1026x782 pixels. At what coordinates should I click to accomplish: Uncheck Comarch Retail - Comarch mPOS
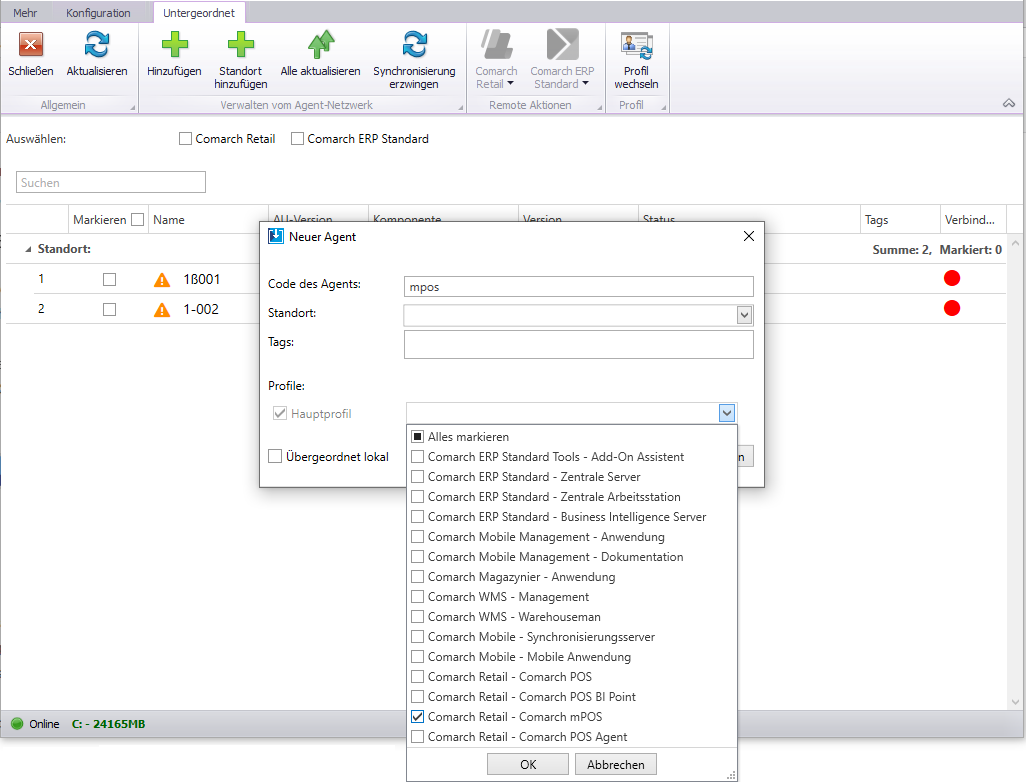[417, 717]
